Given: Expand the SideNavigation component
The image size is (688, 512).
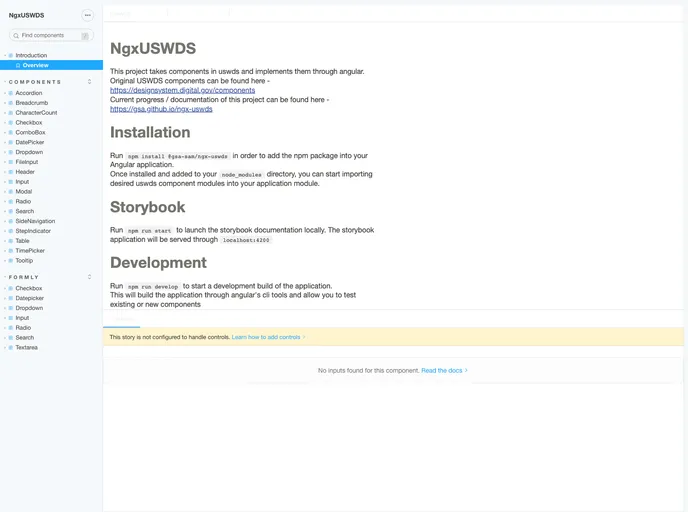Looking at the screenshot, I should (35, 221).
